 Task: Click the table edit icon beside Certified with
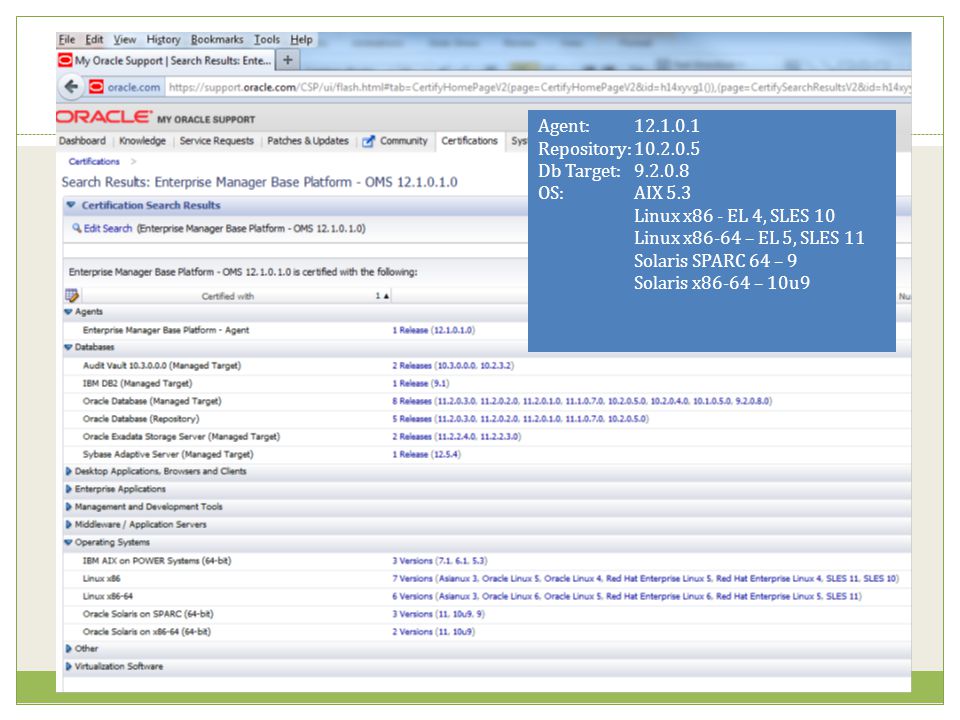72,296
